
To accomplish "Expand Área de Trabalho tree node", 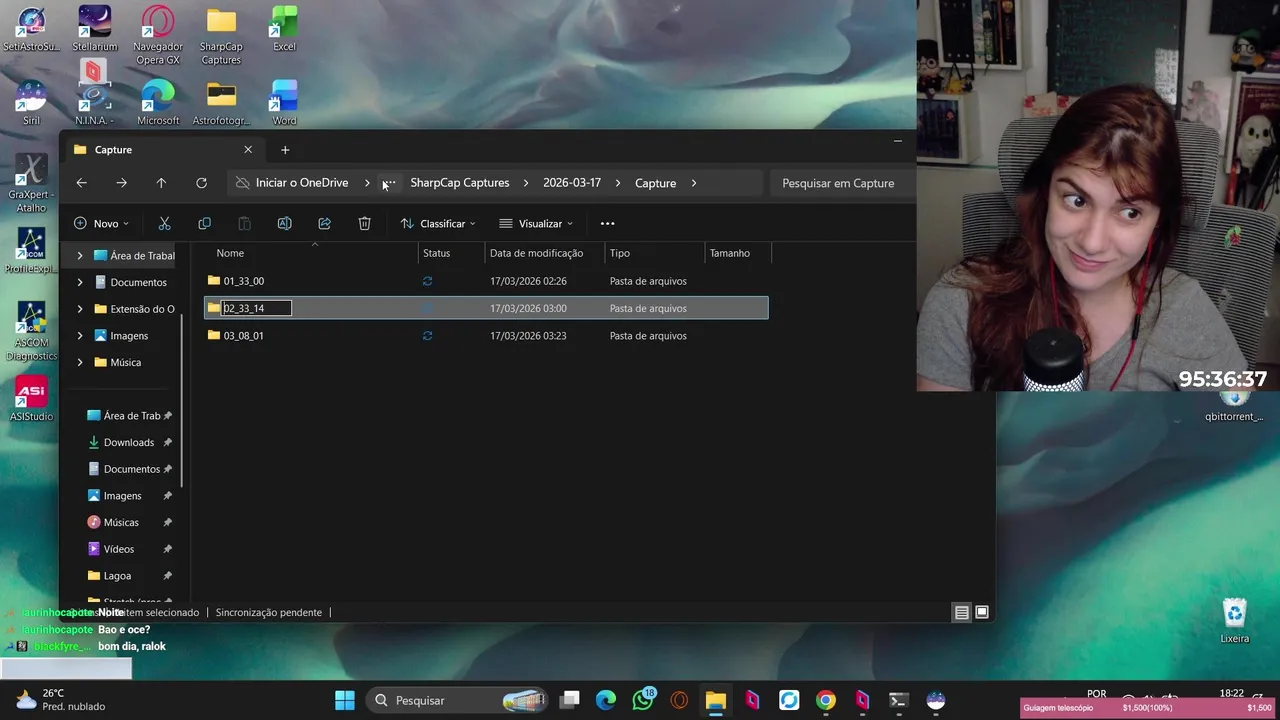I will tap(80, 255).
